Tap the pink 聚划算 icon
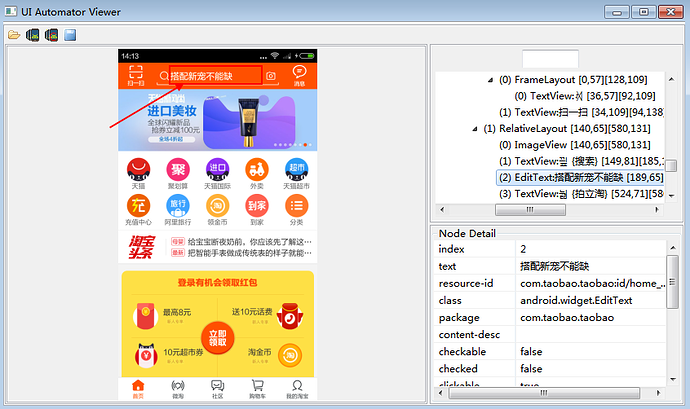Viewport: 690px width, 409px height. coord(178,169)
